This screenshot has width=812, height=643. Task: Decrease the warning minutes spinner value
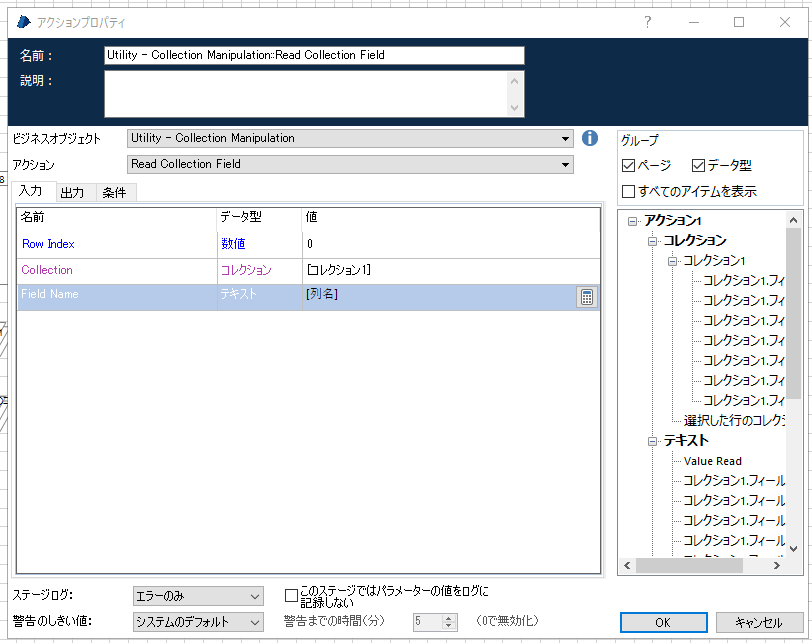click(x=450, y=625)
